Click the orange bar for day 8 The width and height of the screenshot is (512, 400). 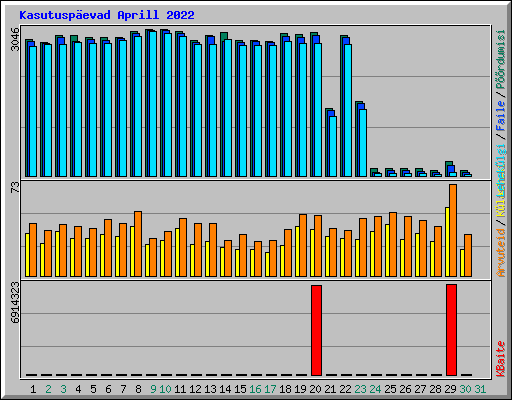138,244
